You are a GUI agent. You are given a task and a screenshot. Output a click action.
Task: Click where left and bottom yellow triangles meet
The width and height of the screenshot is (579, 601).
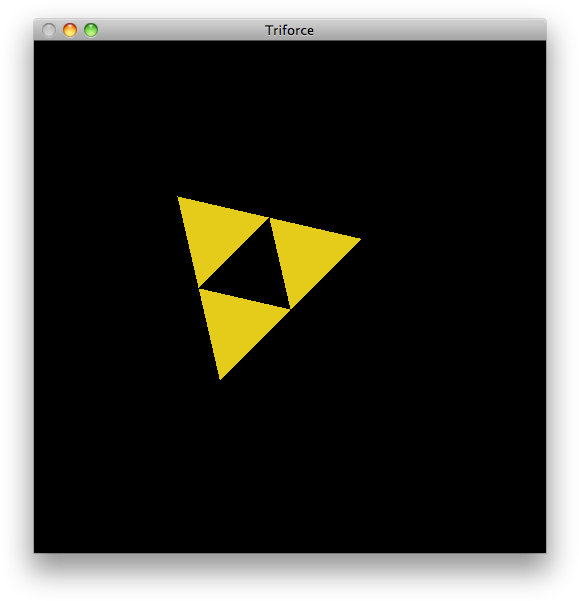198,288
